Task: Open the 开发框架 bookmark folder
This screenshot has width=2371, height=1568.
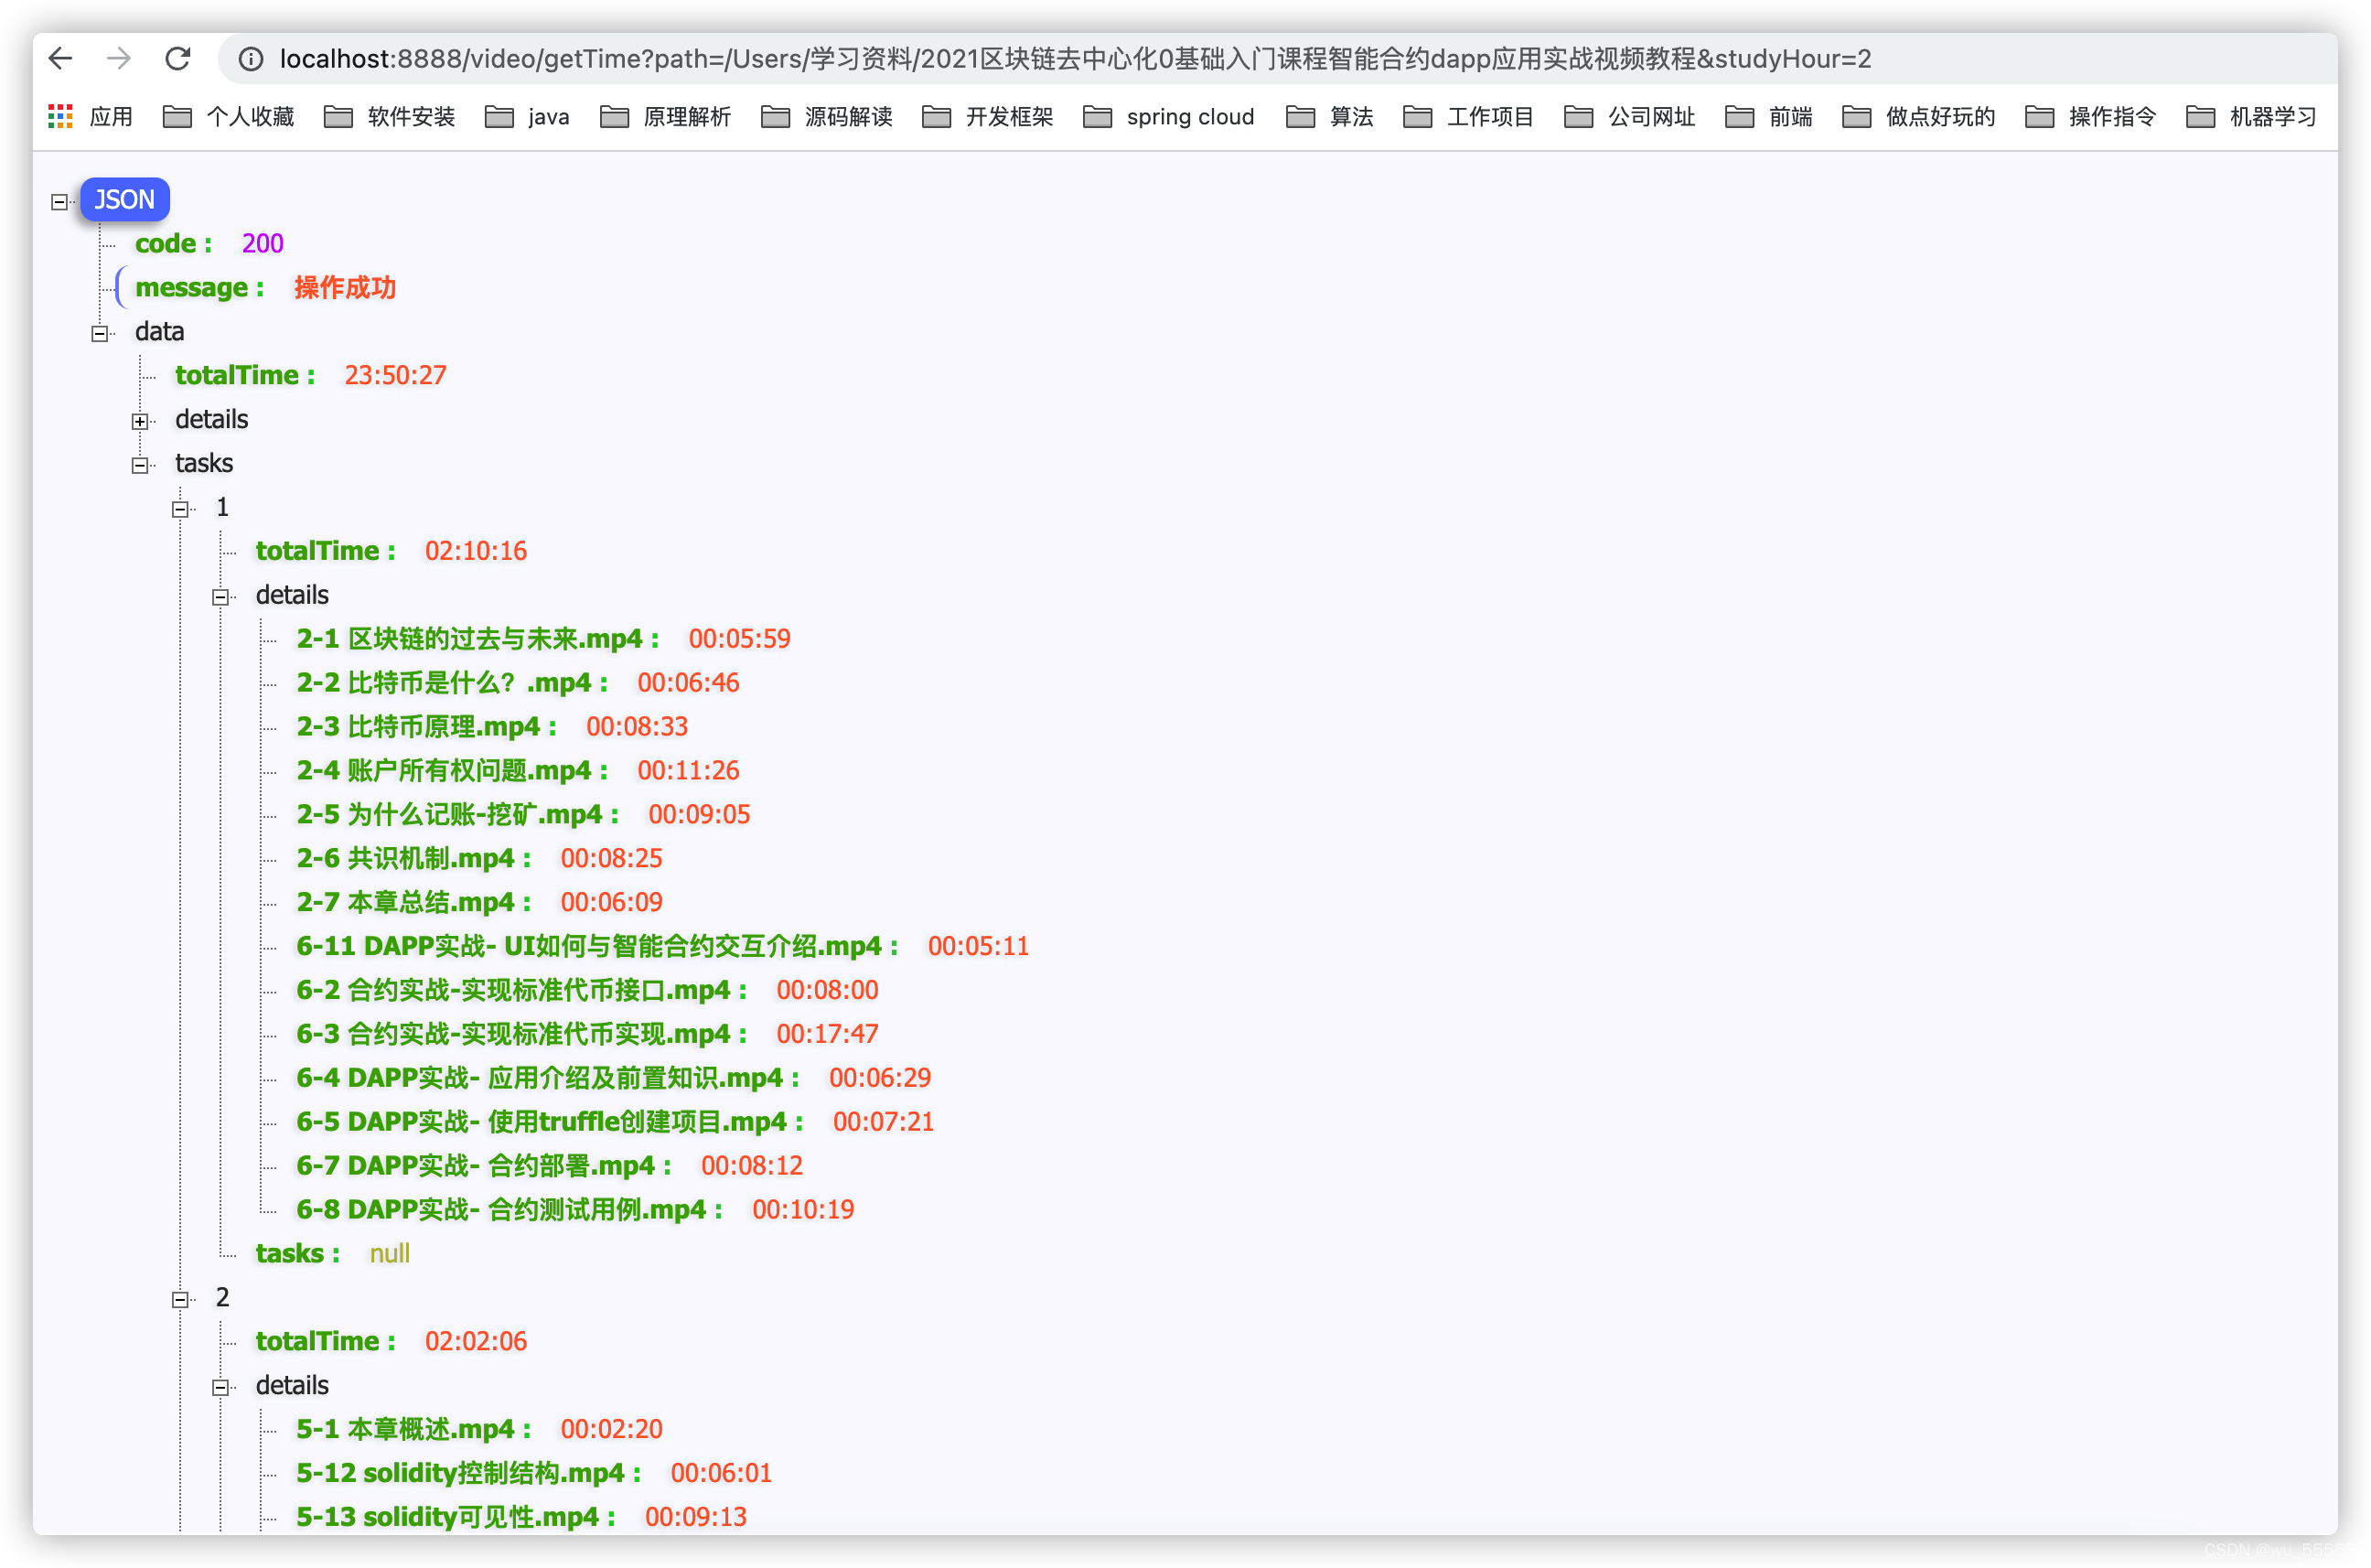Action: point(988,117)
